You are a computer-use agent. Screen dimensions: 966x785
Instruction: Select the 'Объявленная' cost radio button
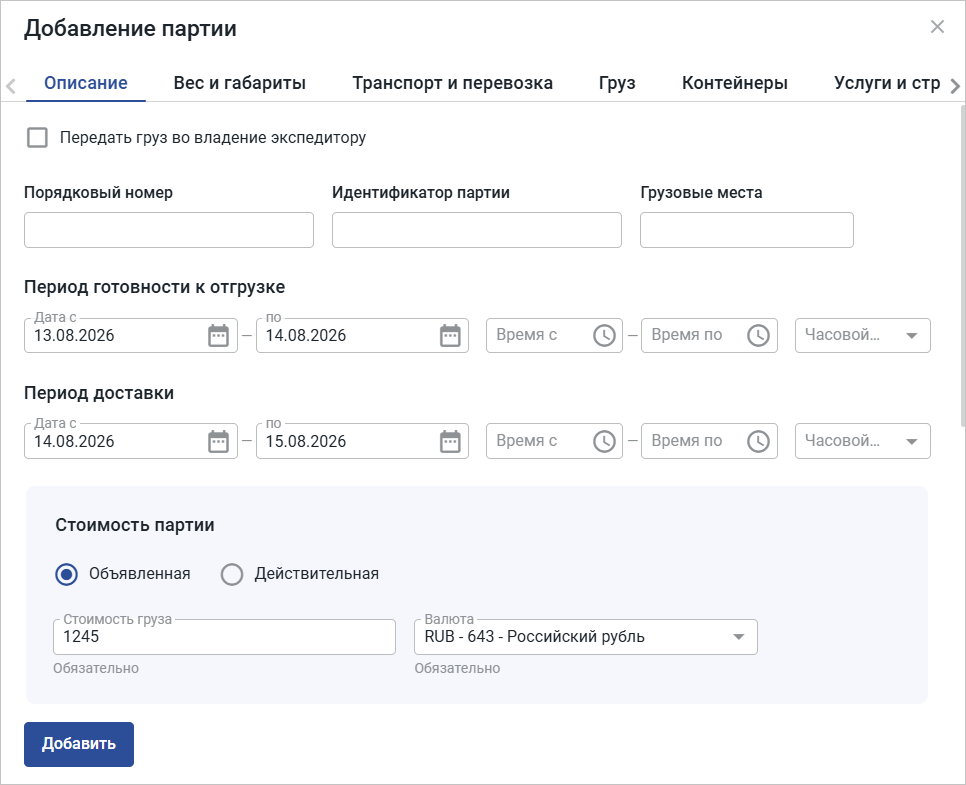point(67,574)
